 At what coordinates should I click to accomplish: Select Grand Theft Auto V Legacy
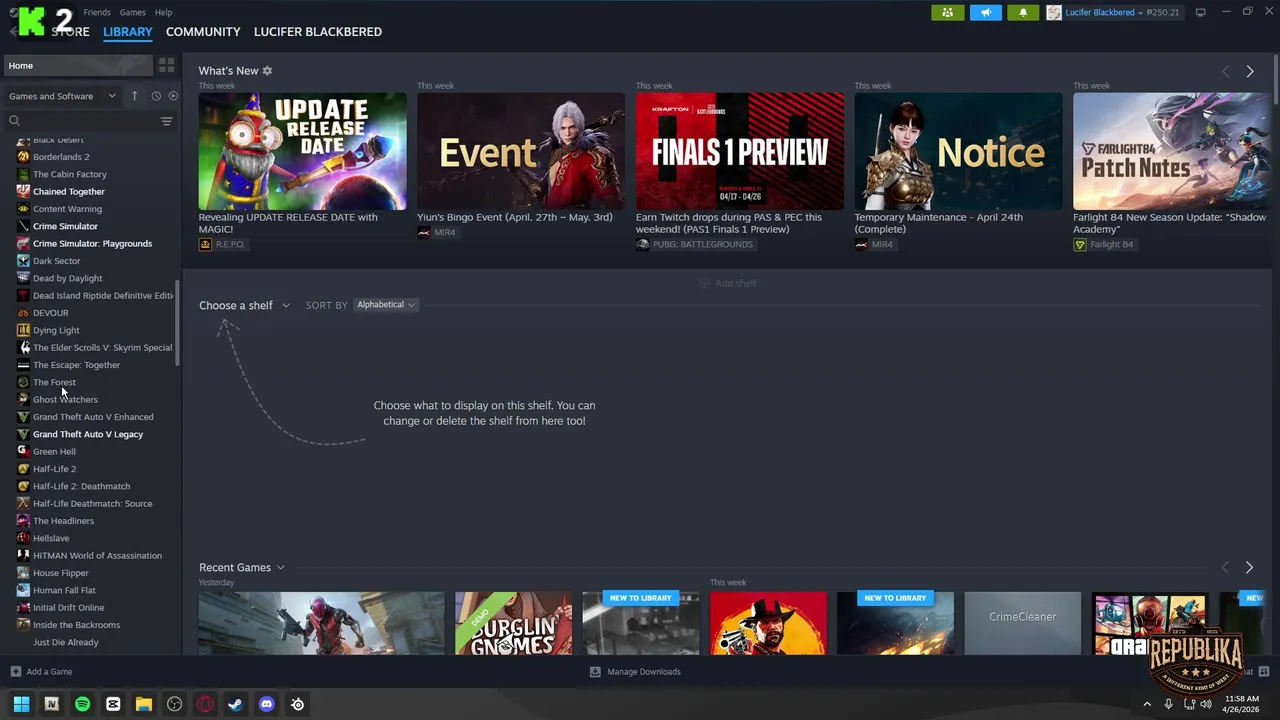pyautogui.click(x=88, y=434)
